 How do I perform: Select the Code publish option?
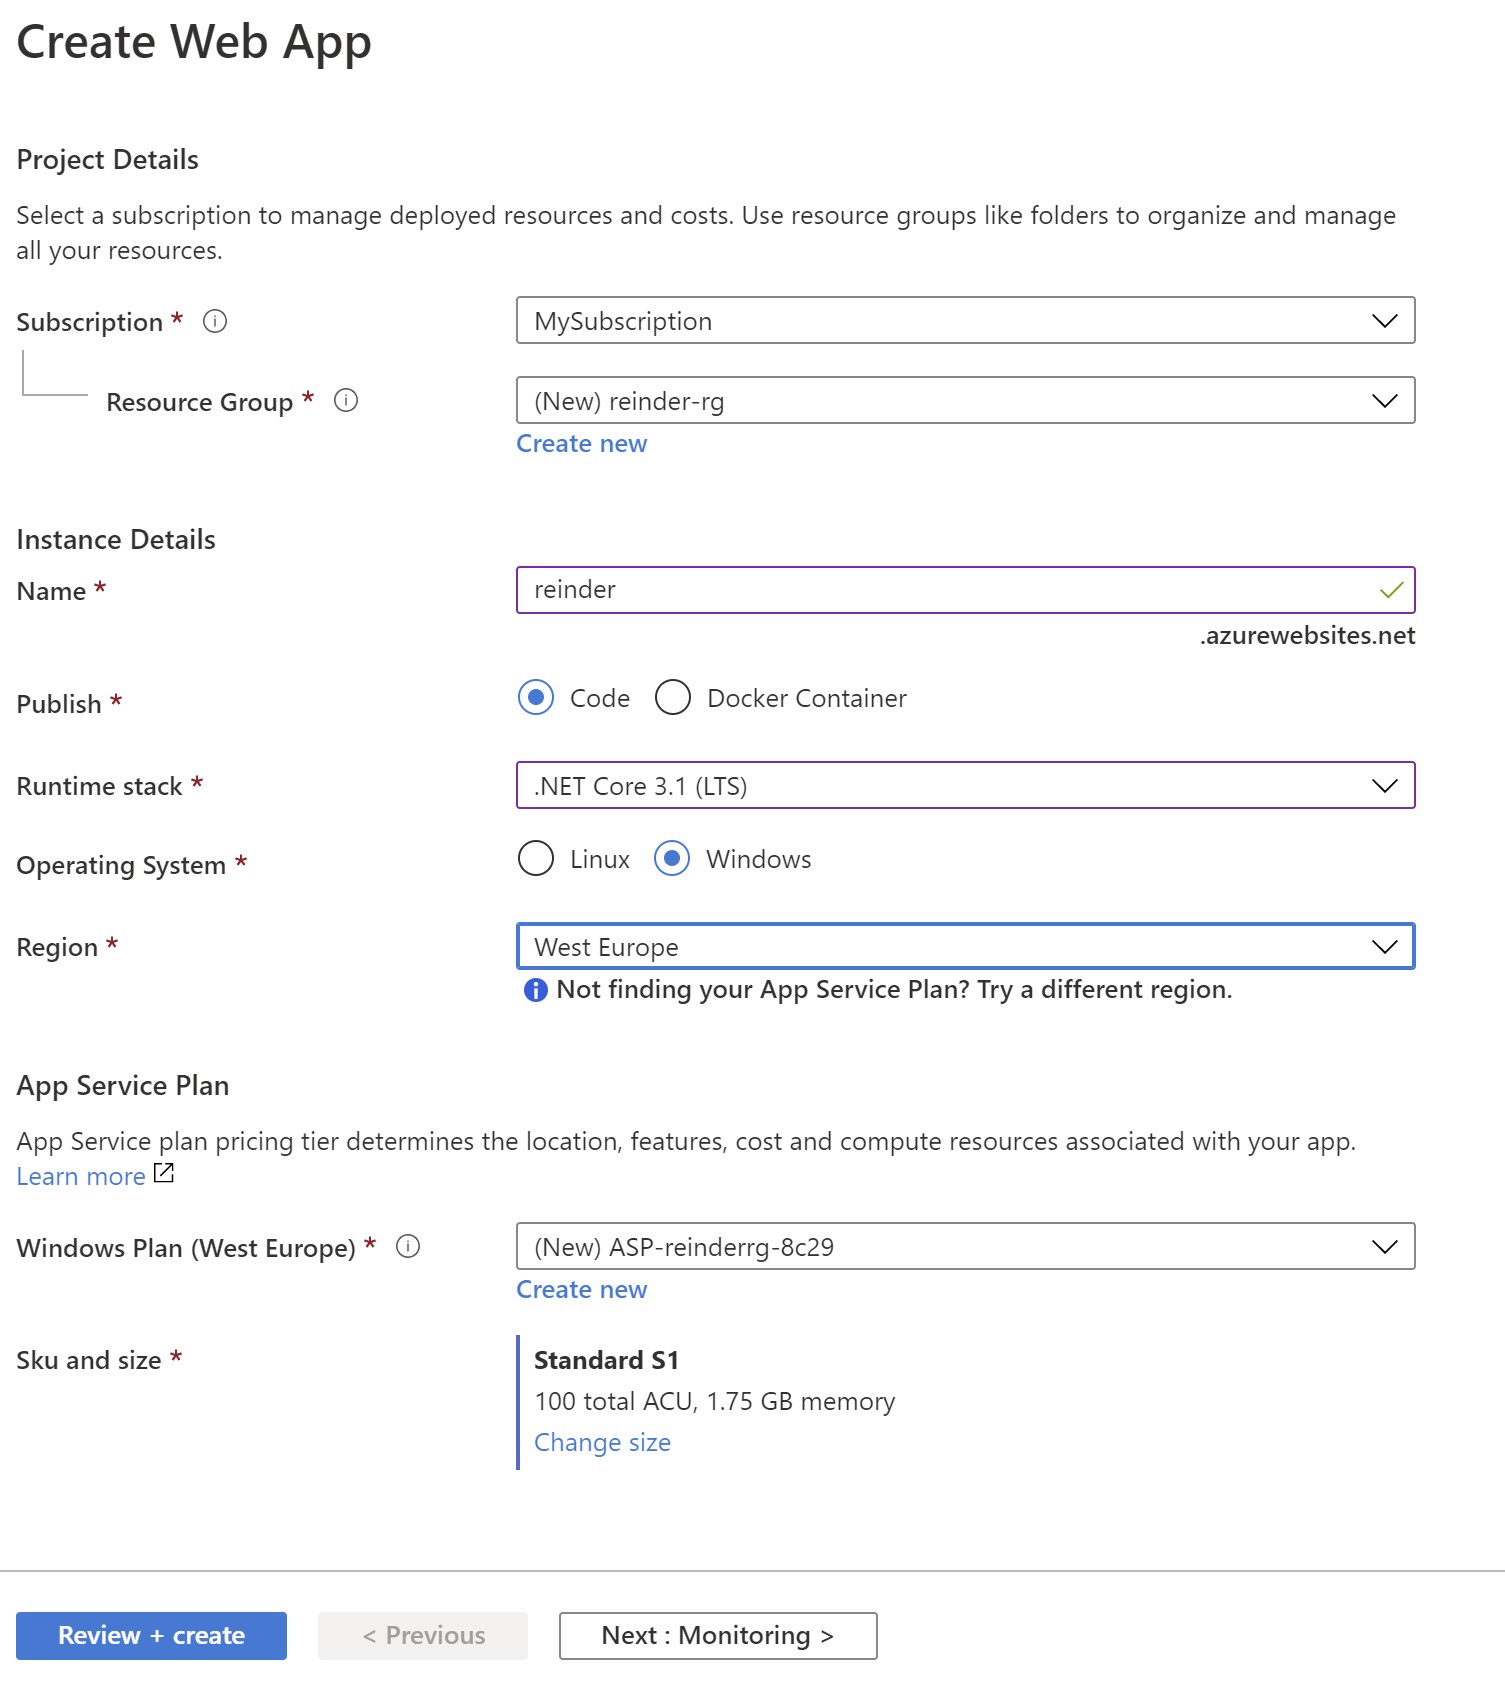point(536,698)
